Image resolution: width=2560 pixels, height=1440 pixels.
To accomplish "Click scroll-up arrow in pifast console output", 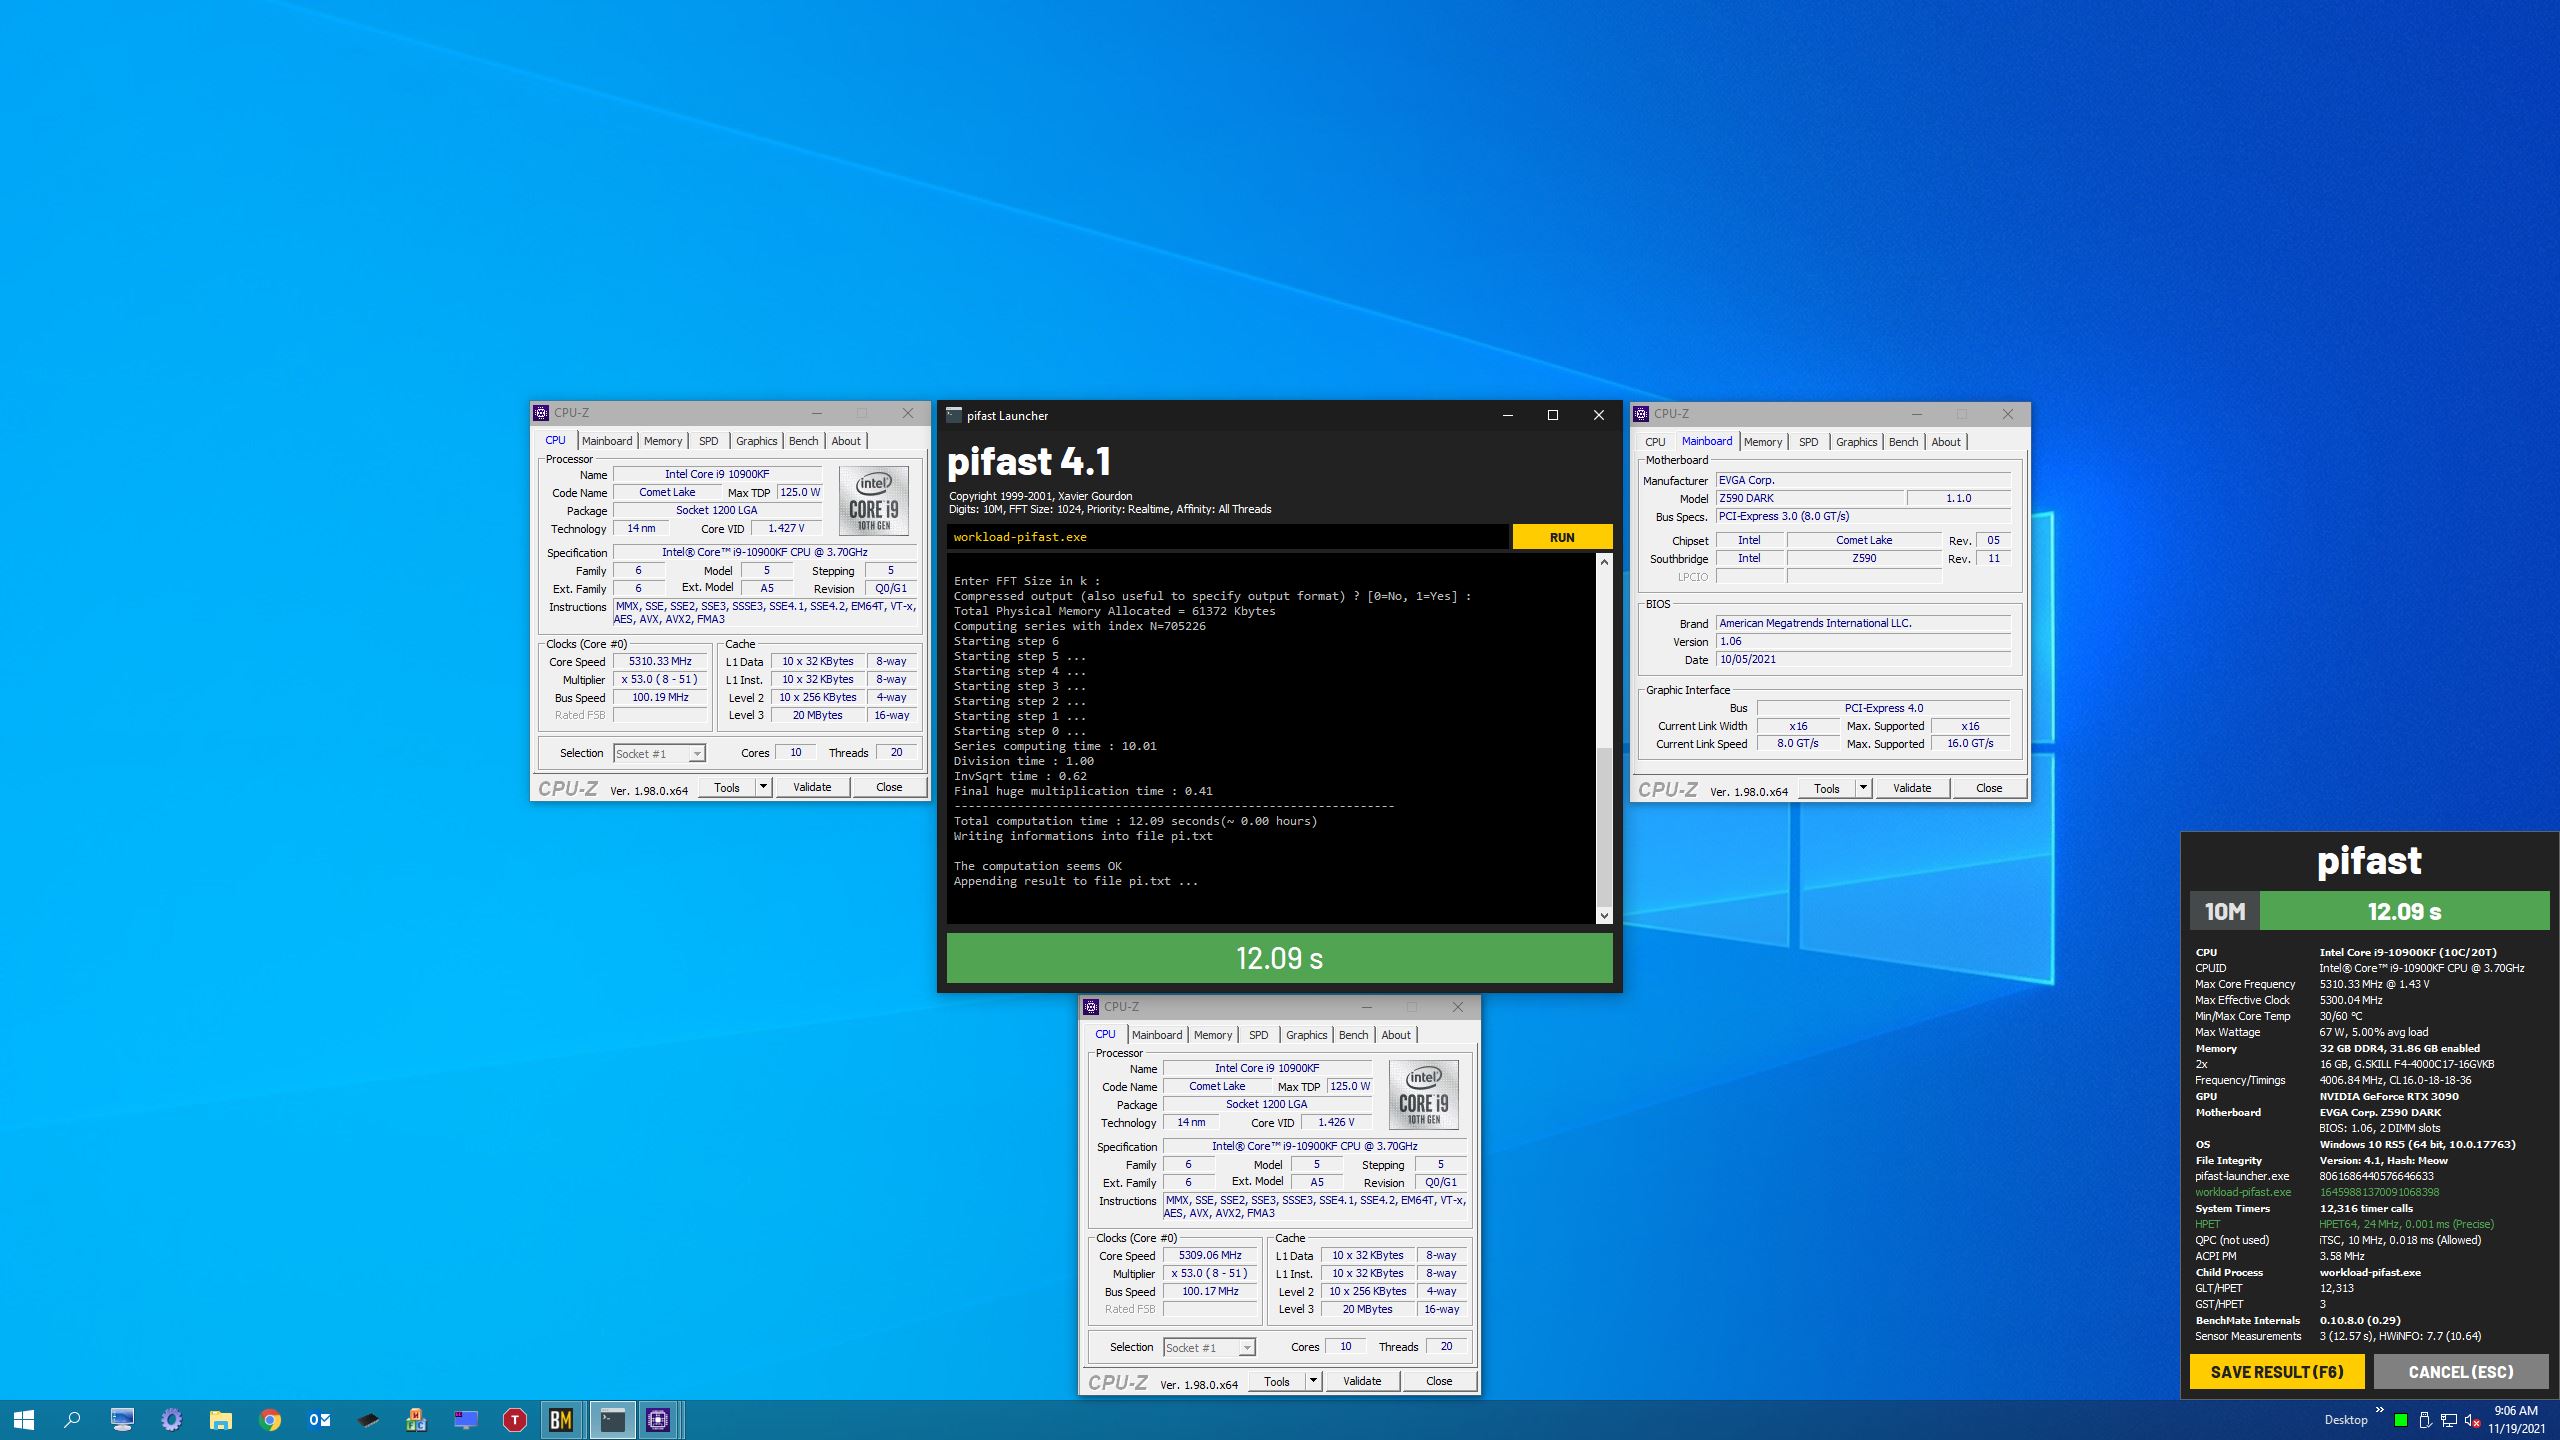I will point(1604,562).
